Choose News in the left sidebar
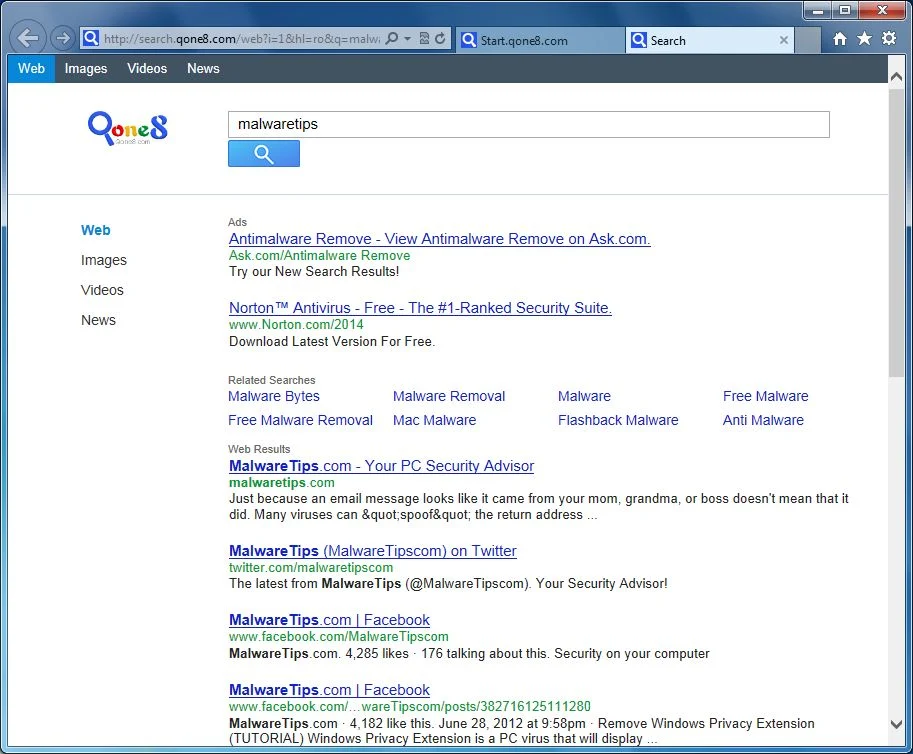The height and width of the screenshot is (754, 913). point(98,320)
